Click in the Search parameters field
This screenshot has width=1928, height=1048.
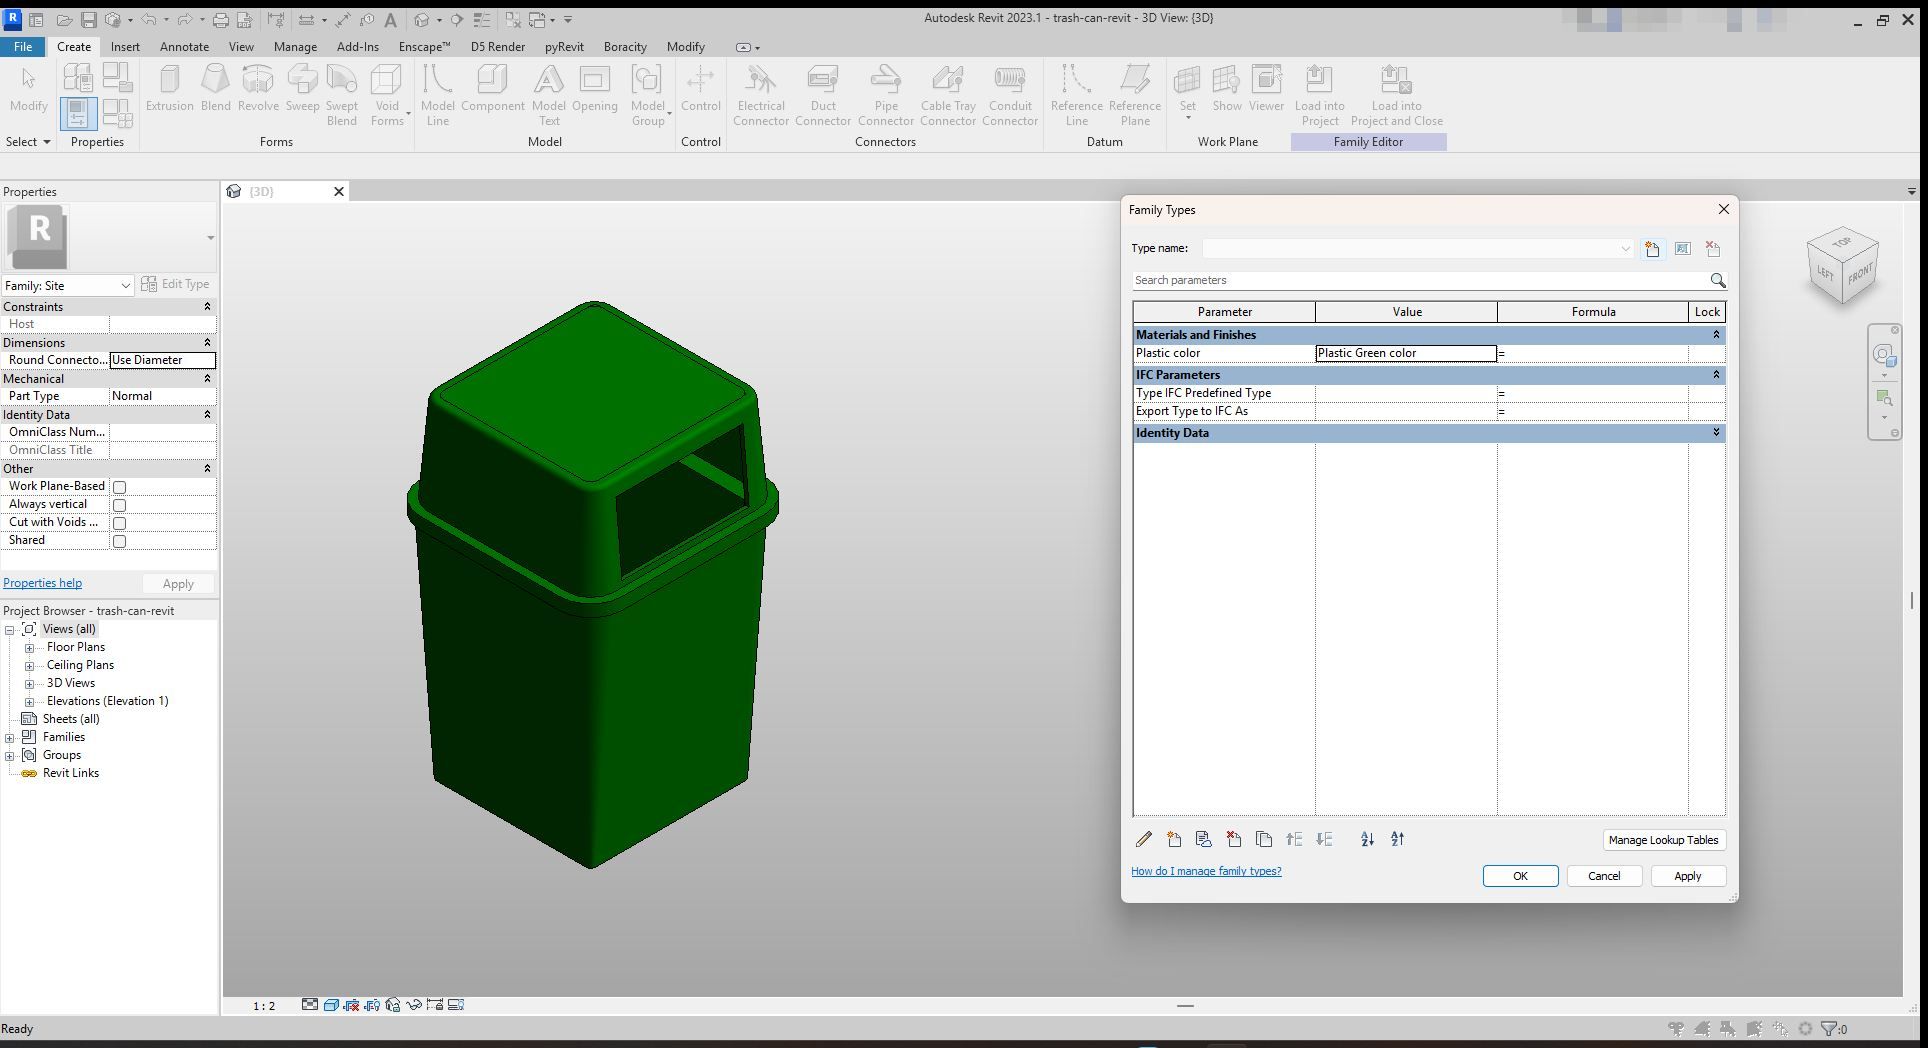click(1420, 281)
